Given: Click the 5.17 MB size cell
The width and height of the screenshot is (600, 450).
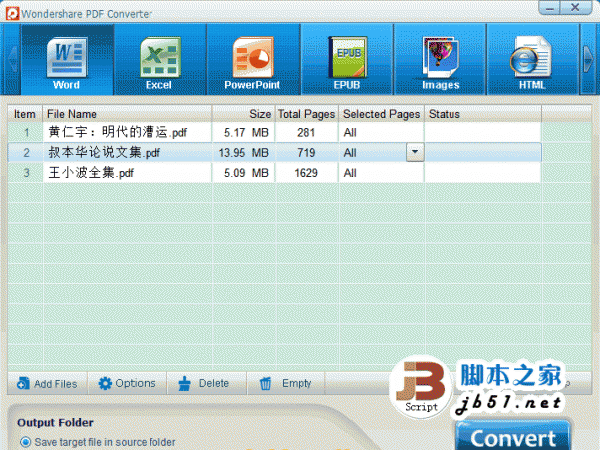Looking at the screenshot, I should (244, 132).
